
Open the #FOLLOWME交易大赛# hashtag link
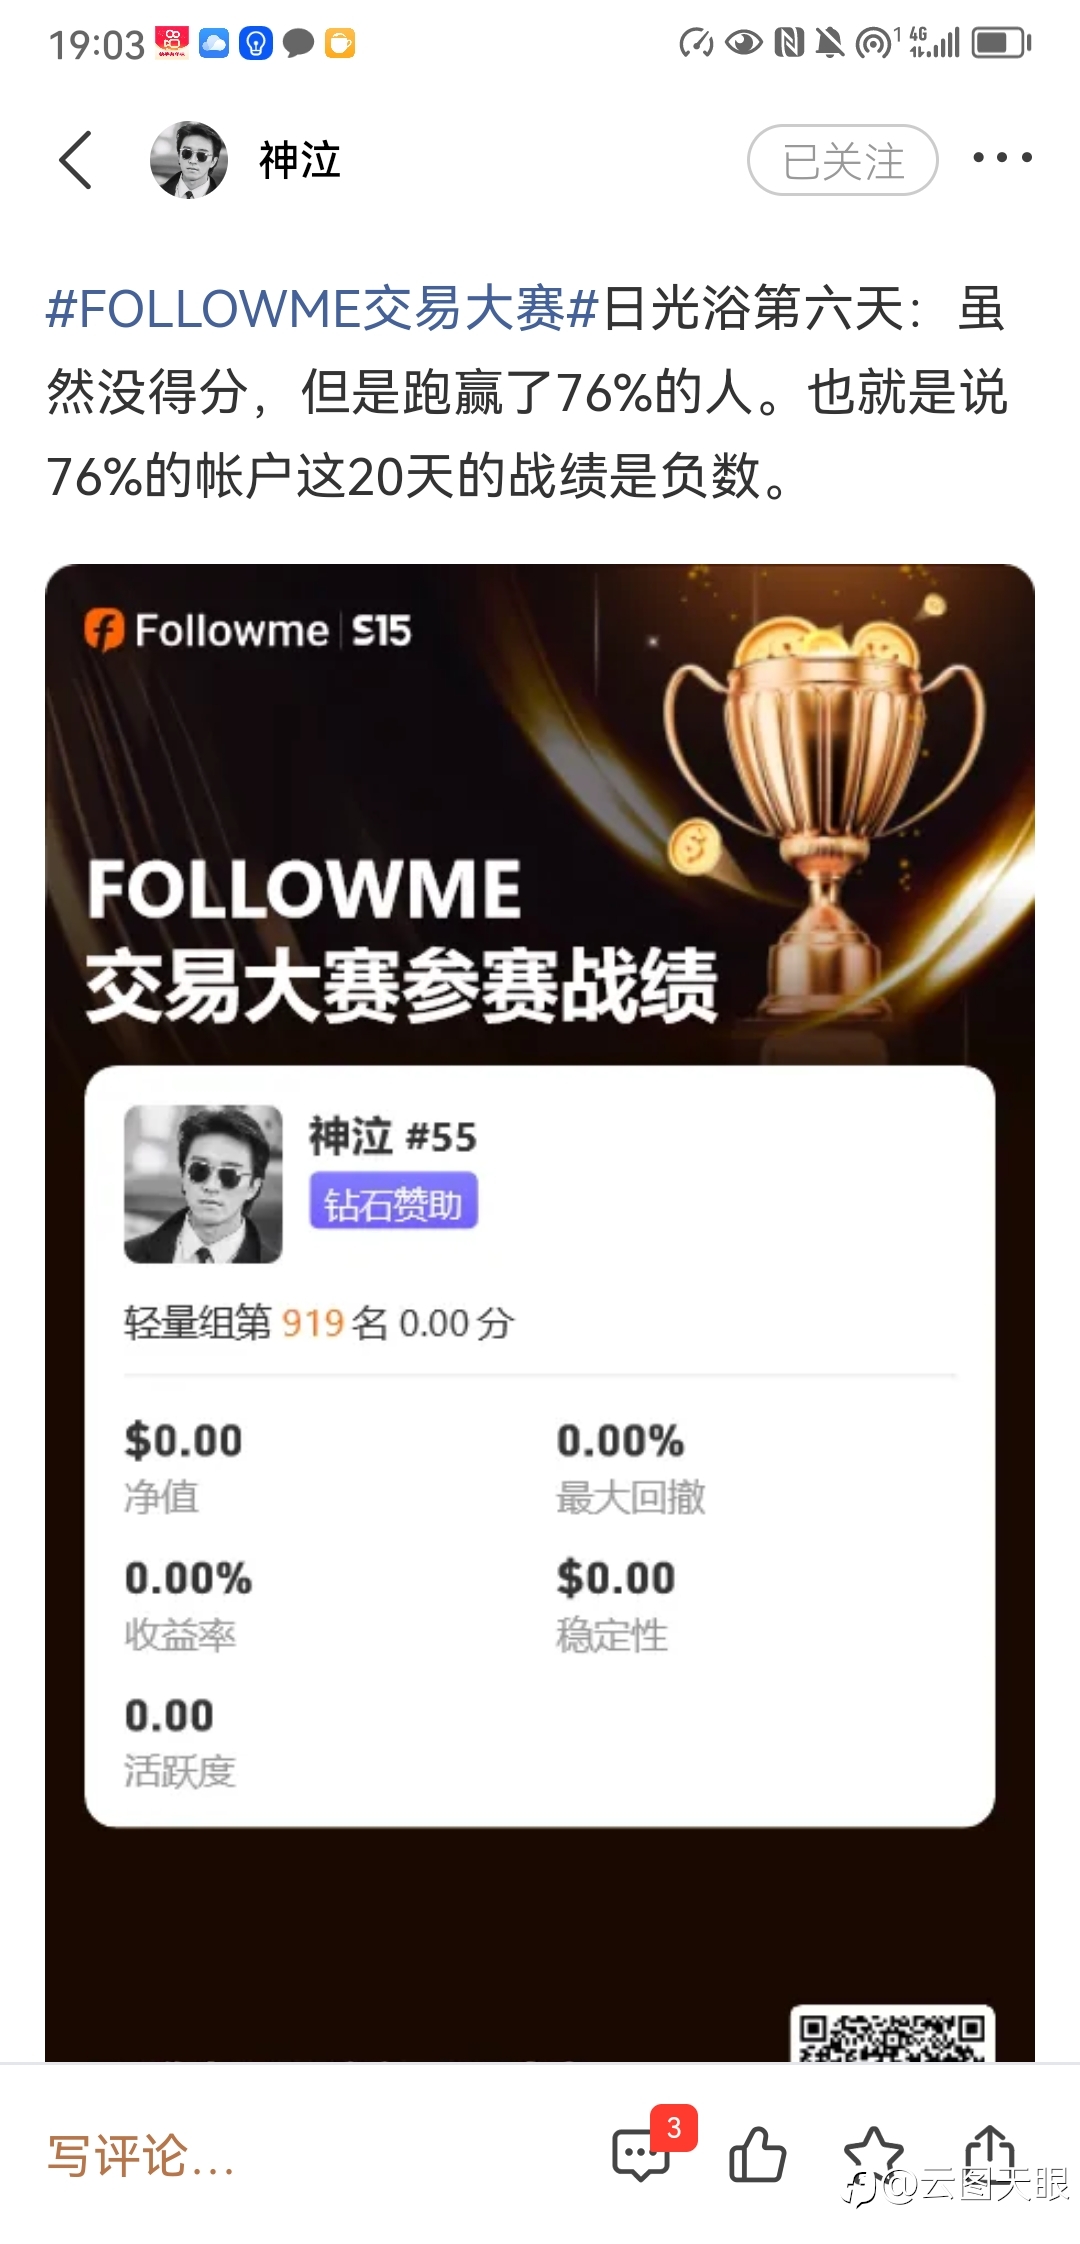coord(322,308)
